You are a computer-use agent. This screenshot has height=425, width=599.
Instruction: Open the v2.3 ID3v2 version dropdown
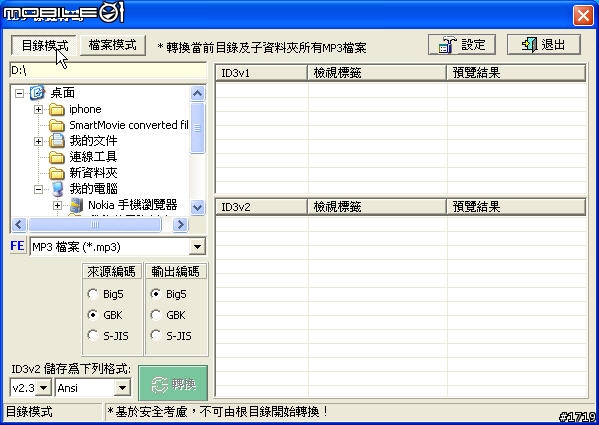coord(44,388)
